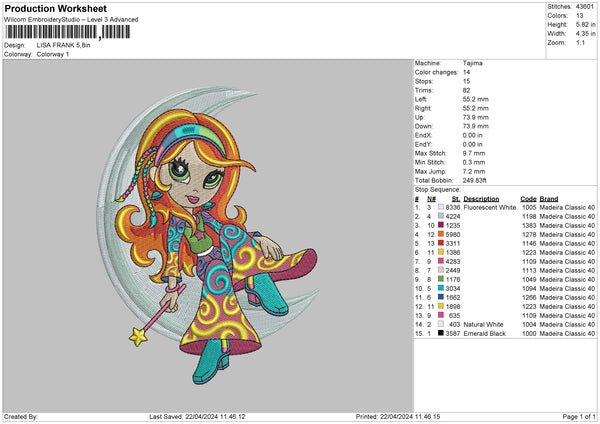Click the Zoom value 1:1
This screenshot has height=424, width=600.
point(580,42)
